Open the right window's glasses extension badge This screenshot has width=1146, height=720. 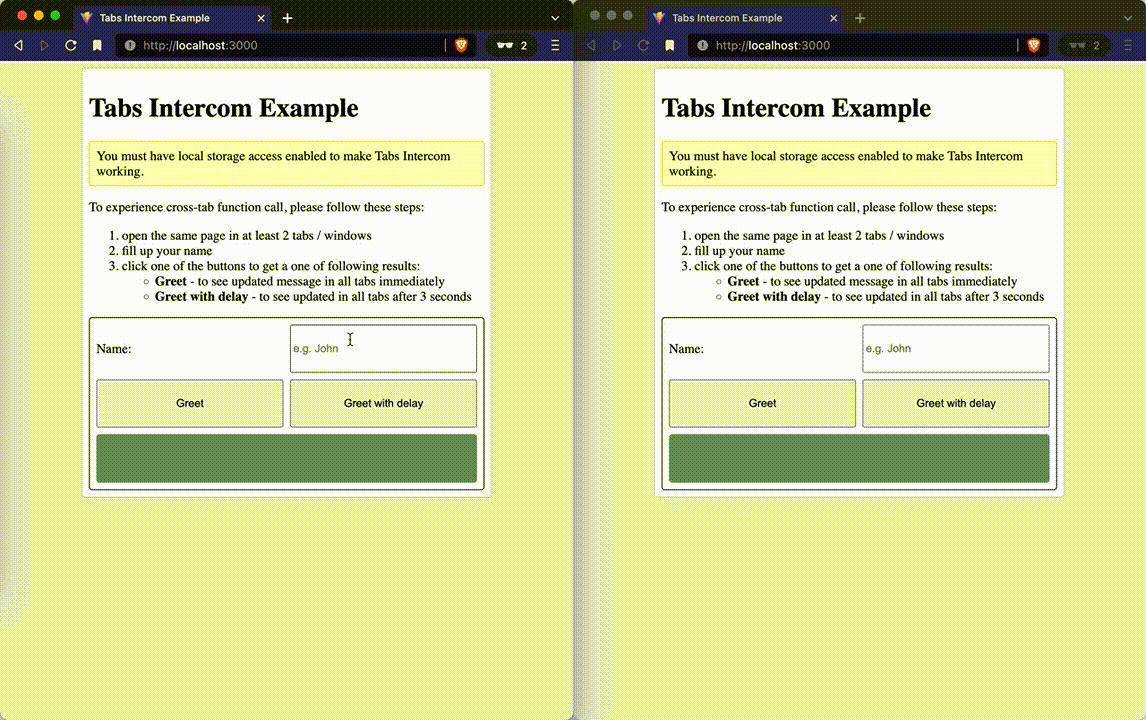pyautogui.click(x=1085, y=45)
